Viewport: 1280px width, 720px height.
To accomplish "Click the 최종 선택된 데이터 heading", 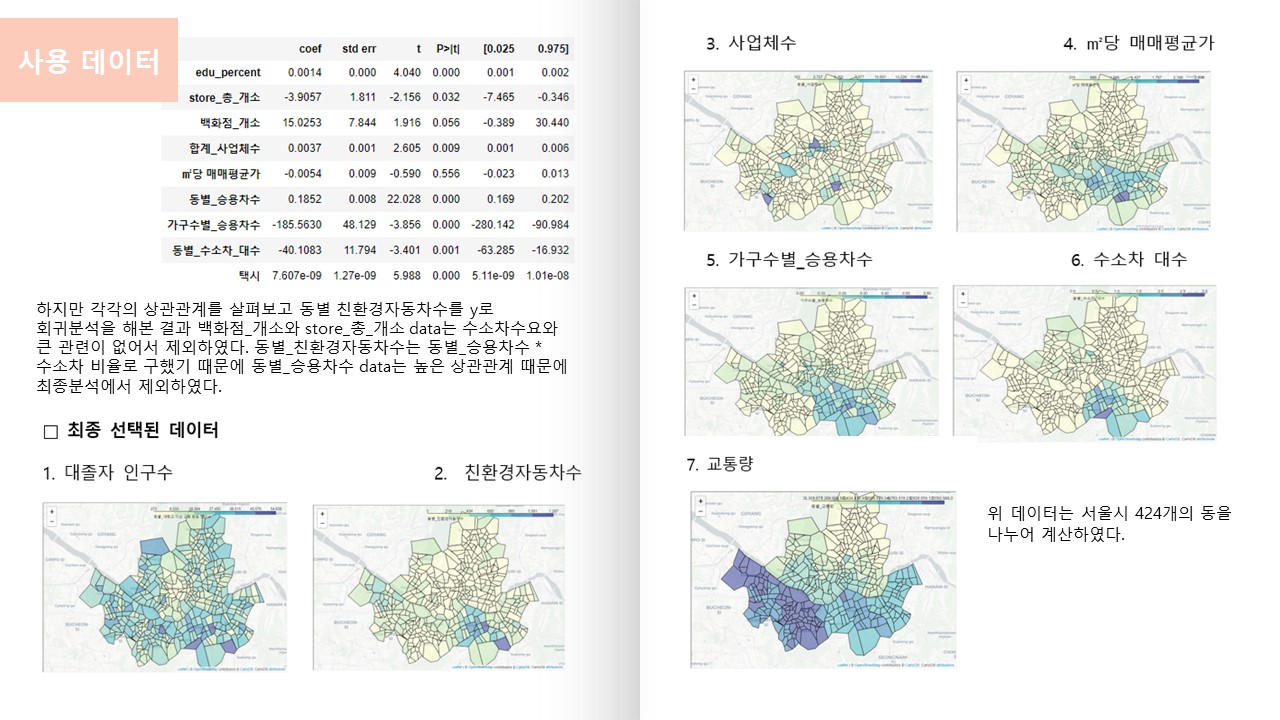I will 142,431.
